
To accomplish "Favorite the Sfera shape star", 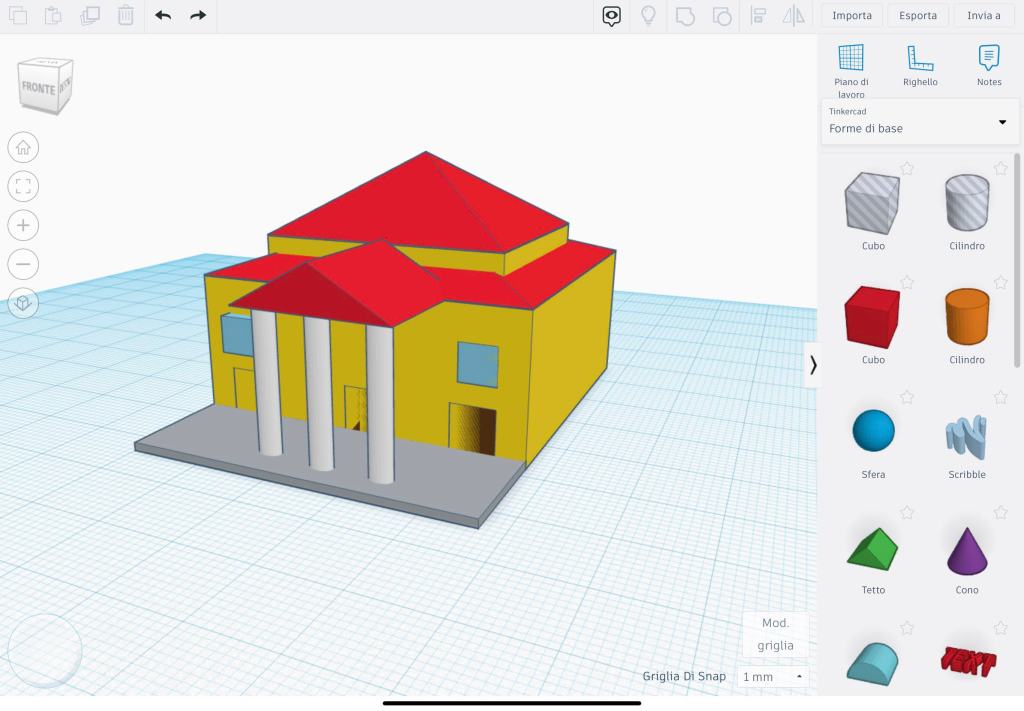I will point(907,397).
